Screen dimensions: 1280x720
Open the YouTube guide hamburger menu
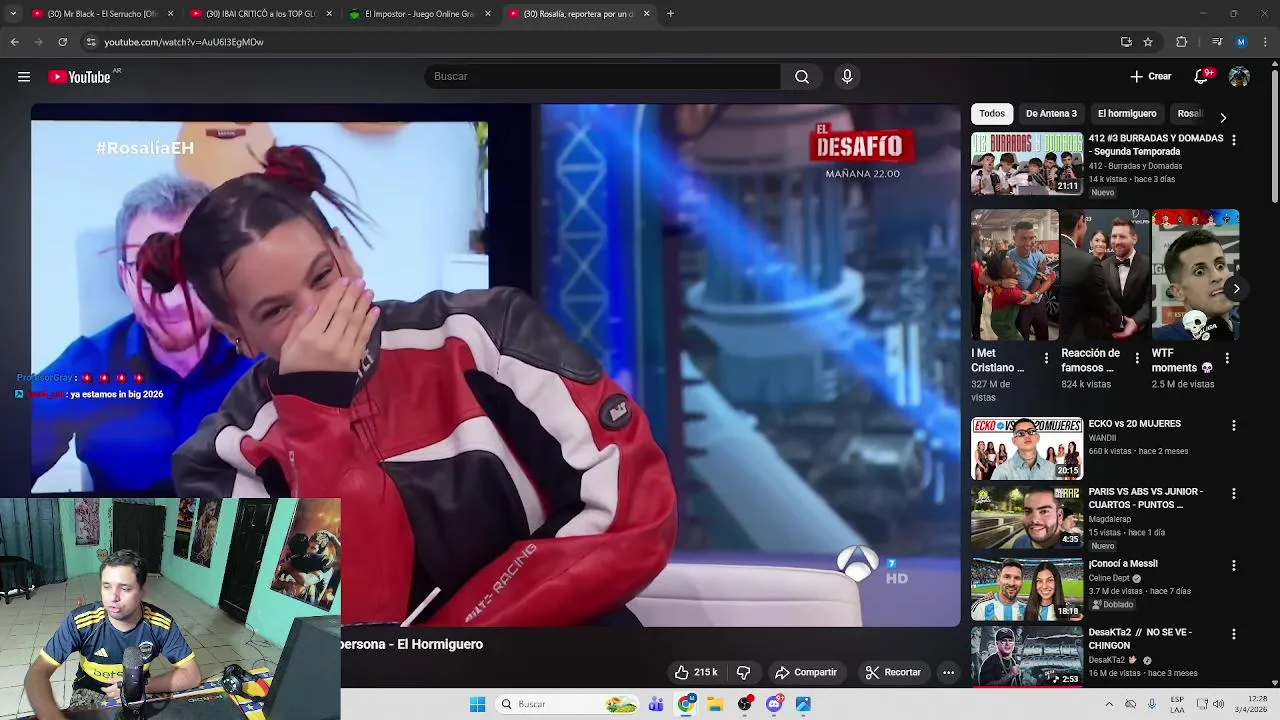(x=24, y=77)
